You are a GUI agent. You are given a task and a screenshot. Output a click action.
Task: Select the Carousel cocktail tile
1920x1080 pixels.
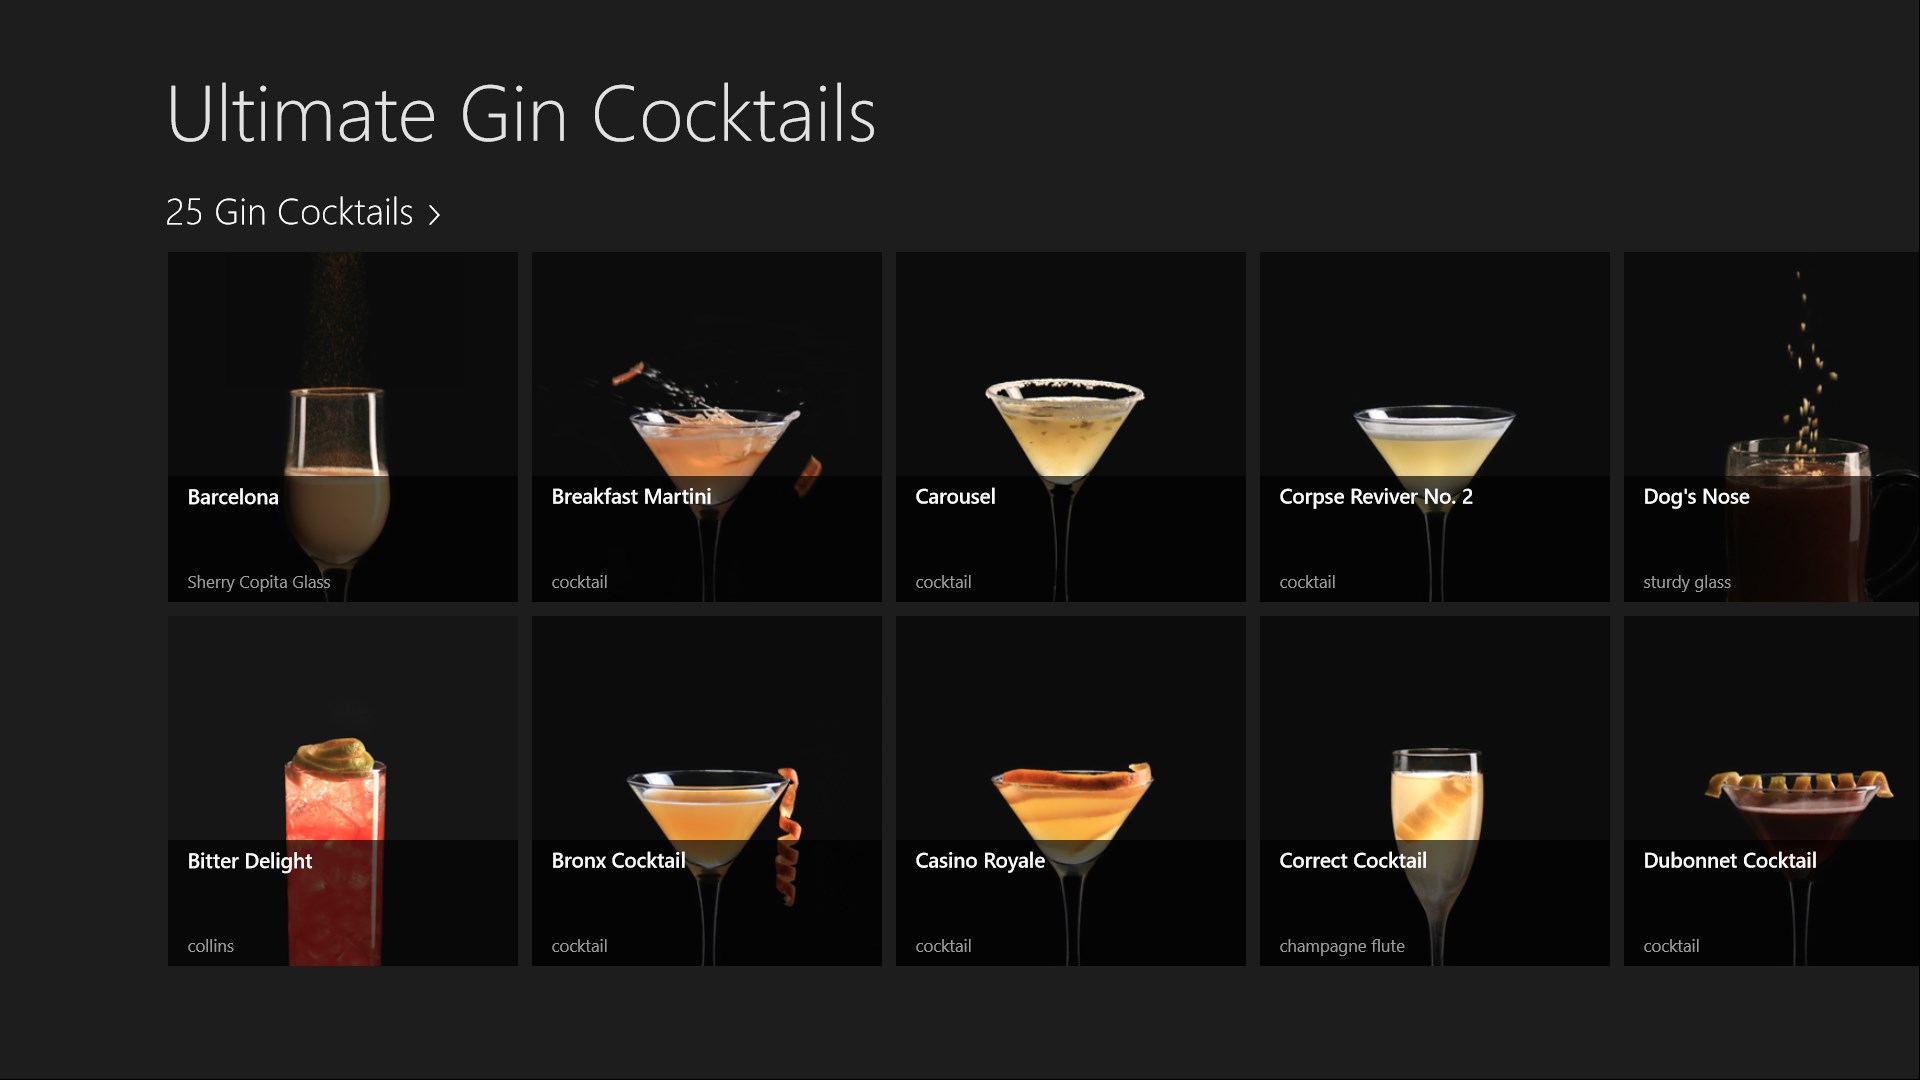coord(1071,427)
